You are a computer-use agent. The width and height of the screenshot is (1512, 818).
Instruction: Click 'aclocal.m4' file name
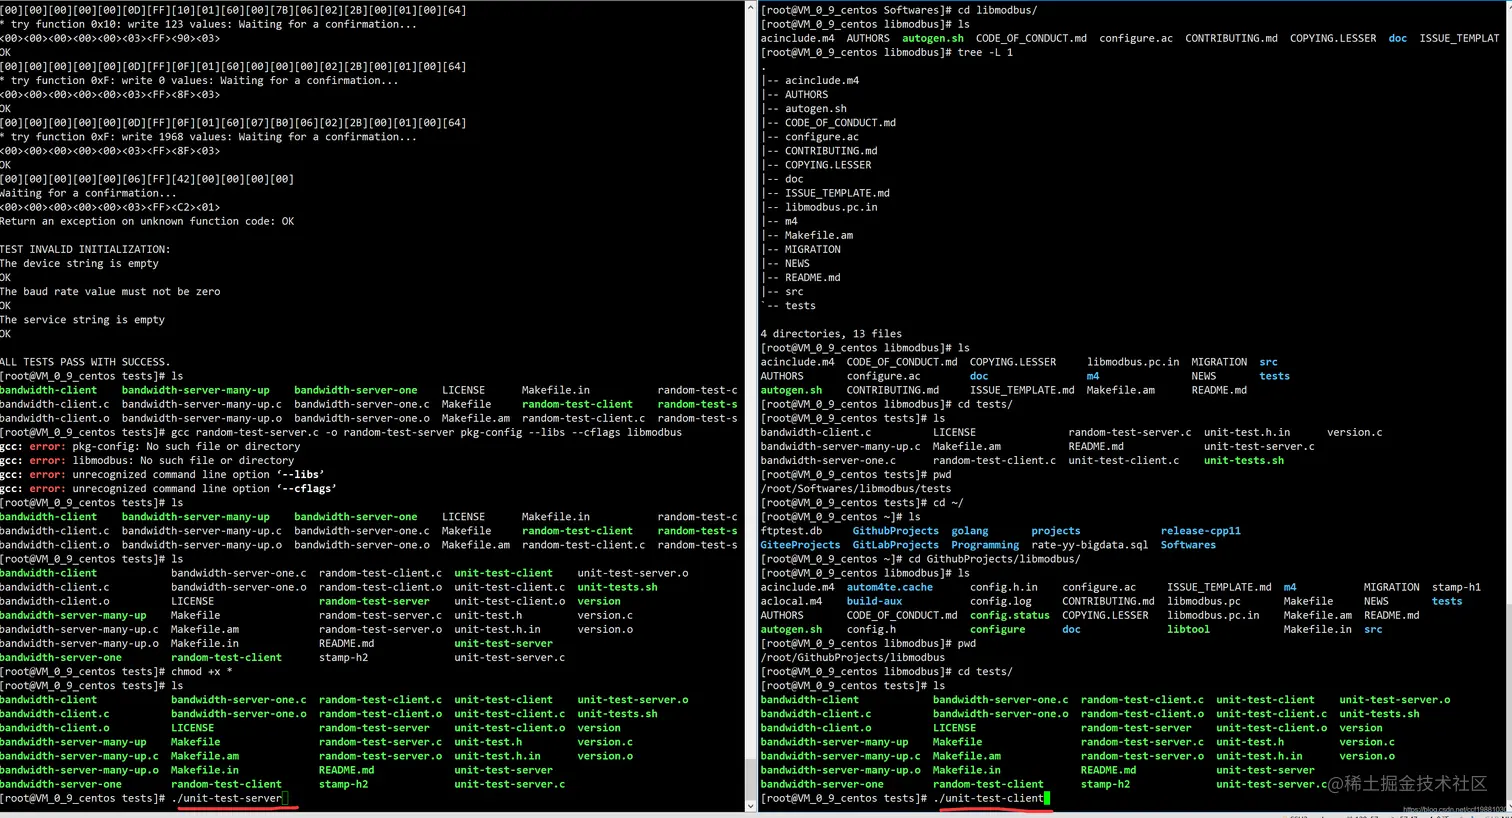click(792, 601)
